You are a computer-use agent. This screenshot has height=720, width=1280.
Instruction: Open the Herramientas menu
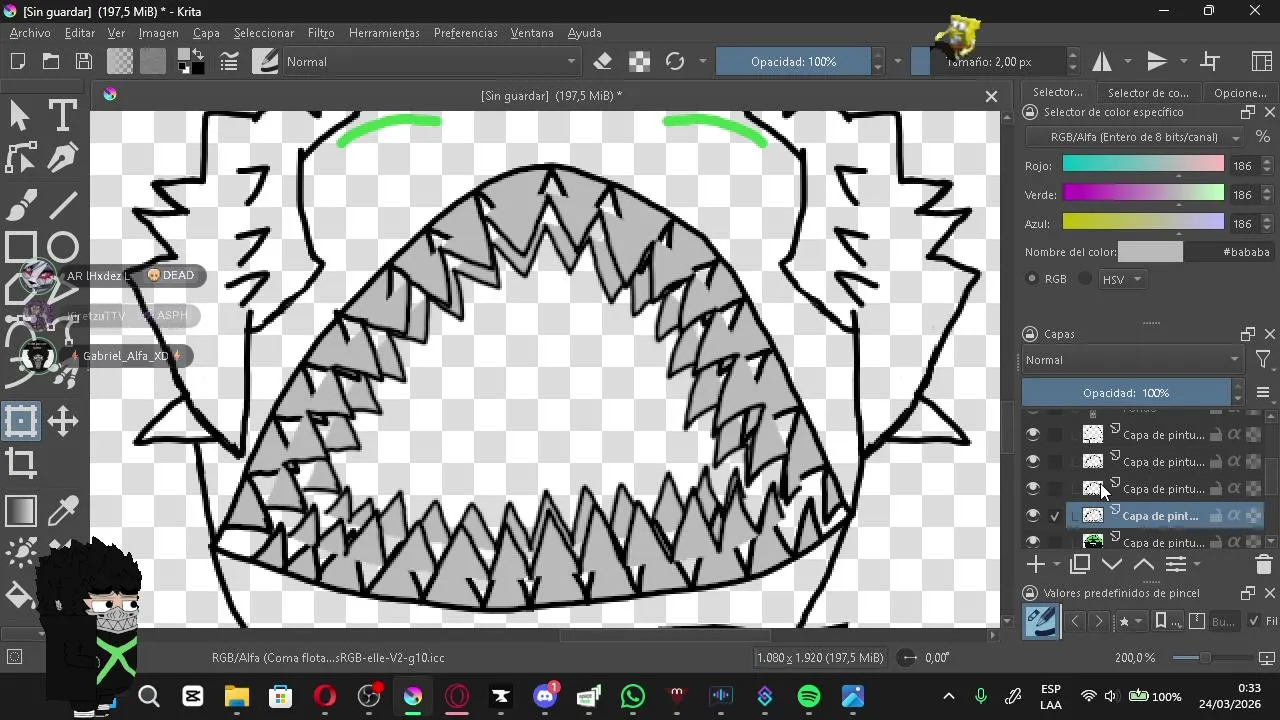[384, 33]
